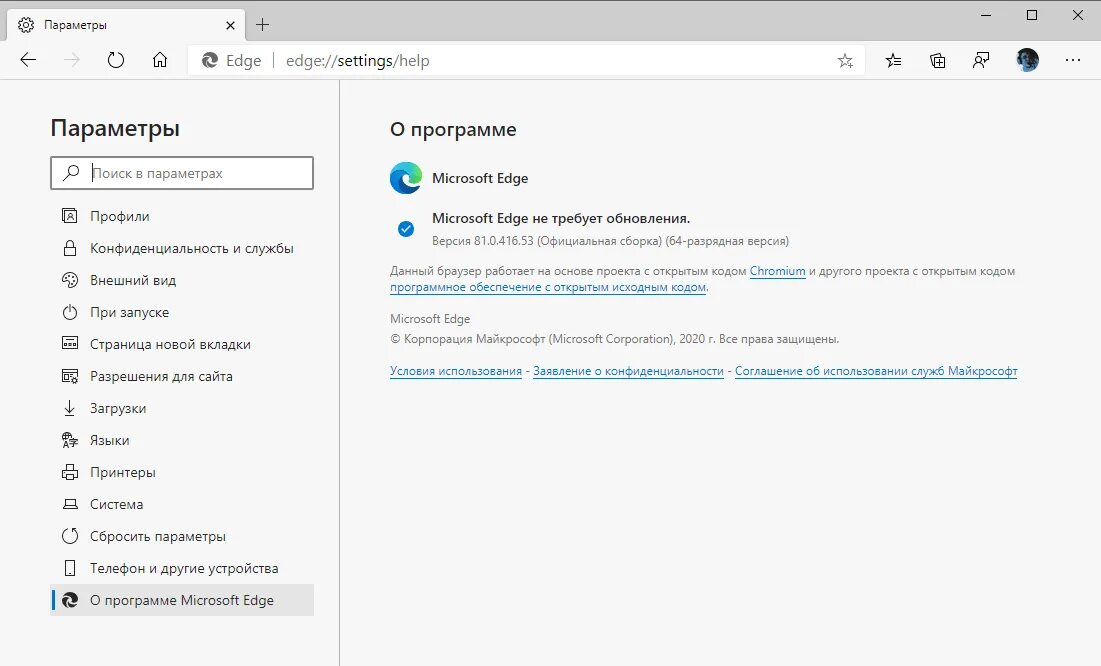Open программное обеспечение с открытым исходным кодом link
The image size is (1101, 666).
tap(548, 287)
